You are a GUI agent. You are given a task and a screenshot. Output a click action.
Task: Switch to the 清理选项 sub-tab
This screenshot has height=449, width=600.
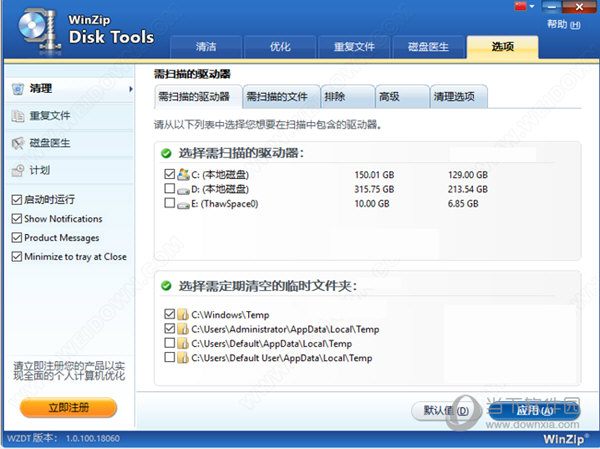(459, 97)
